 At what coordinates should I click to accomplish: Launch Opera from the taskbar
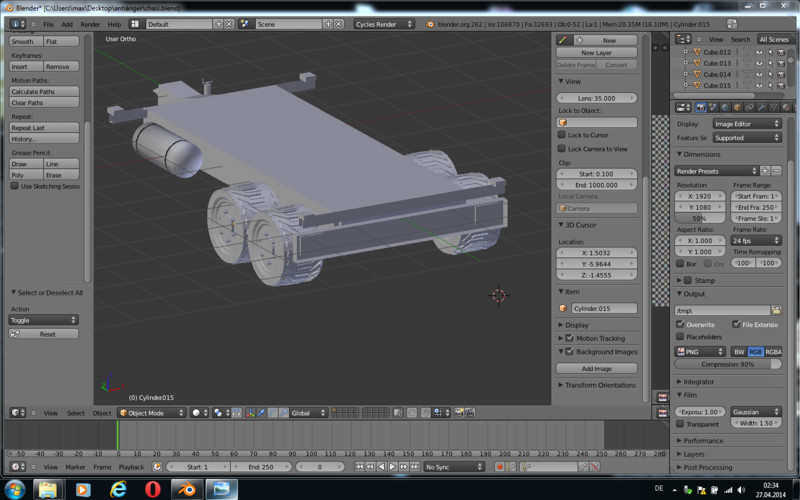pyautogui.click(x=152, y=489)
